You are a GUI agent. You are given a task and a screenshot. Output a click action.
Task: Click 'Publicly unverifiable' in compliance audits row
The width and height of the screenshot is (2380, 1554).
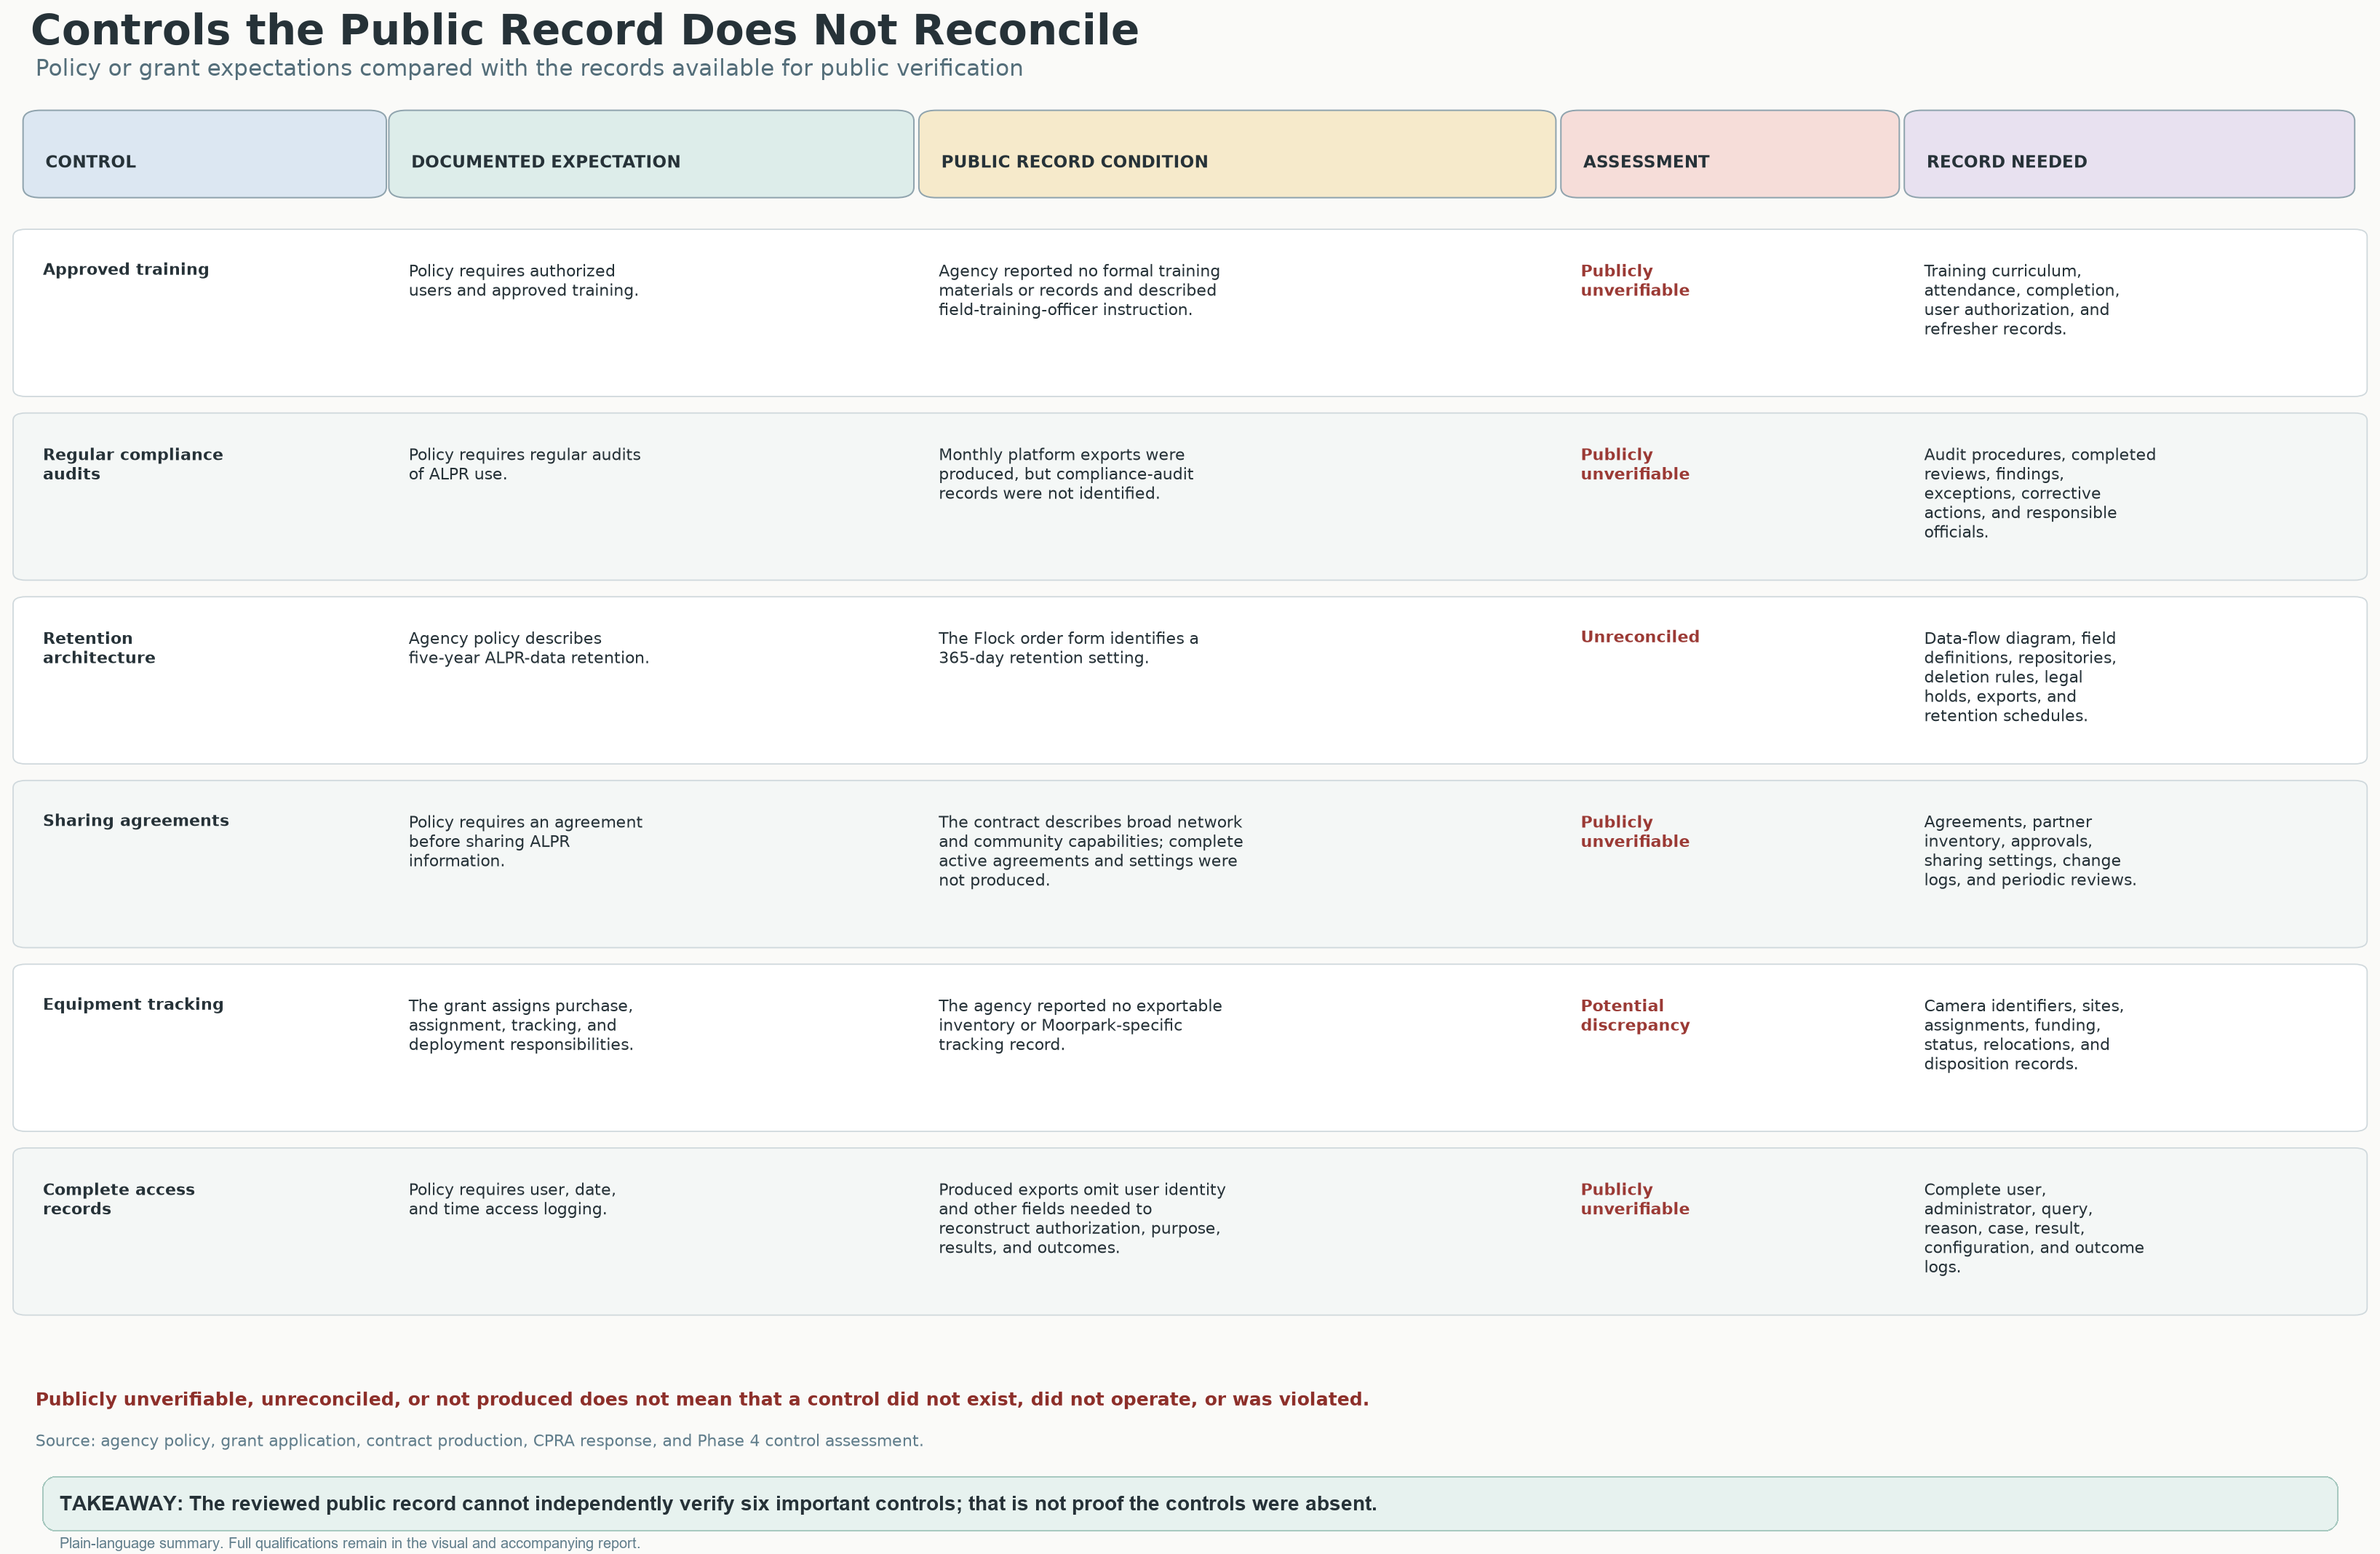click(1635, 464)
